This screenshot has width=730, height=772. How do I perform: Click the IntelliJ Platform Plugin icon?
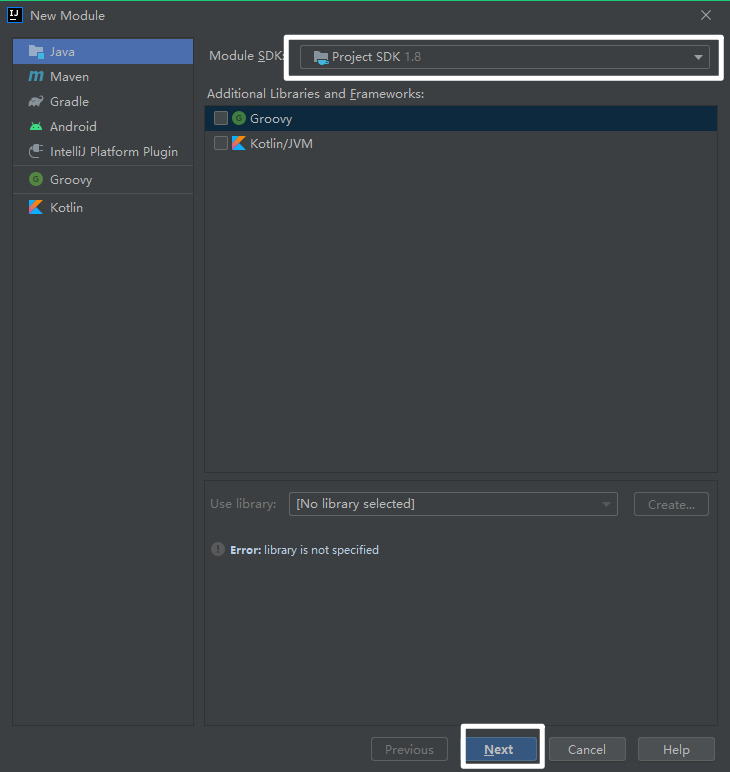36,151
